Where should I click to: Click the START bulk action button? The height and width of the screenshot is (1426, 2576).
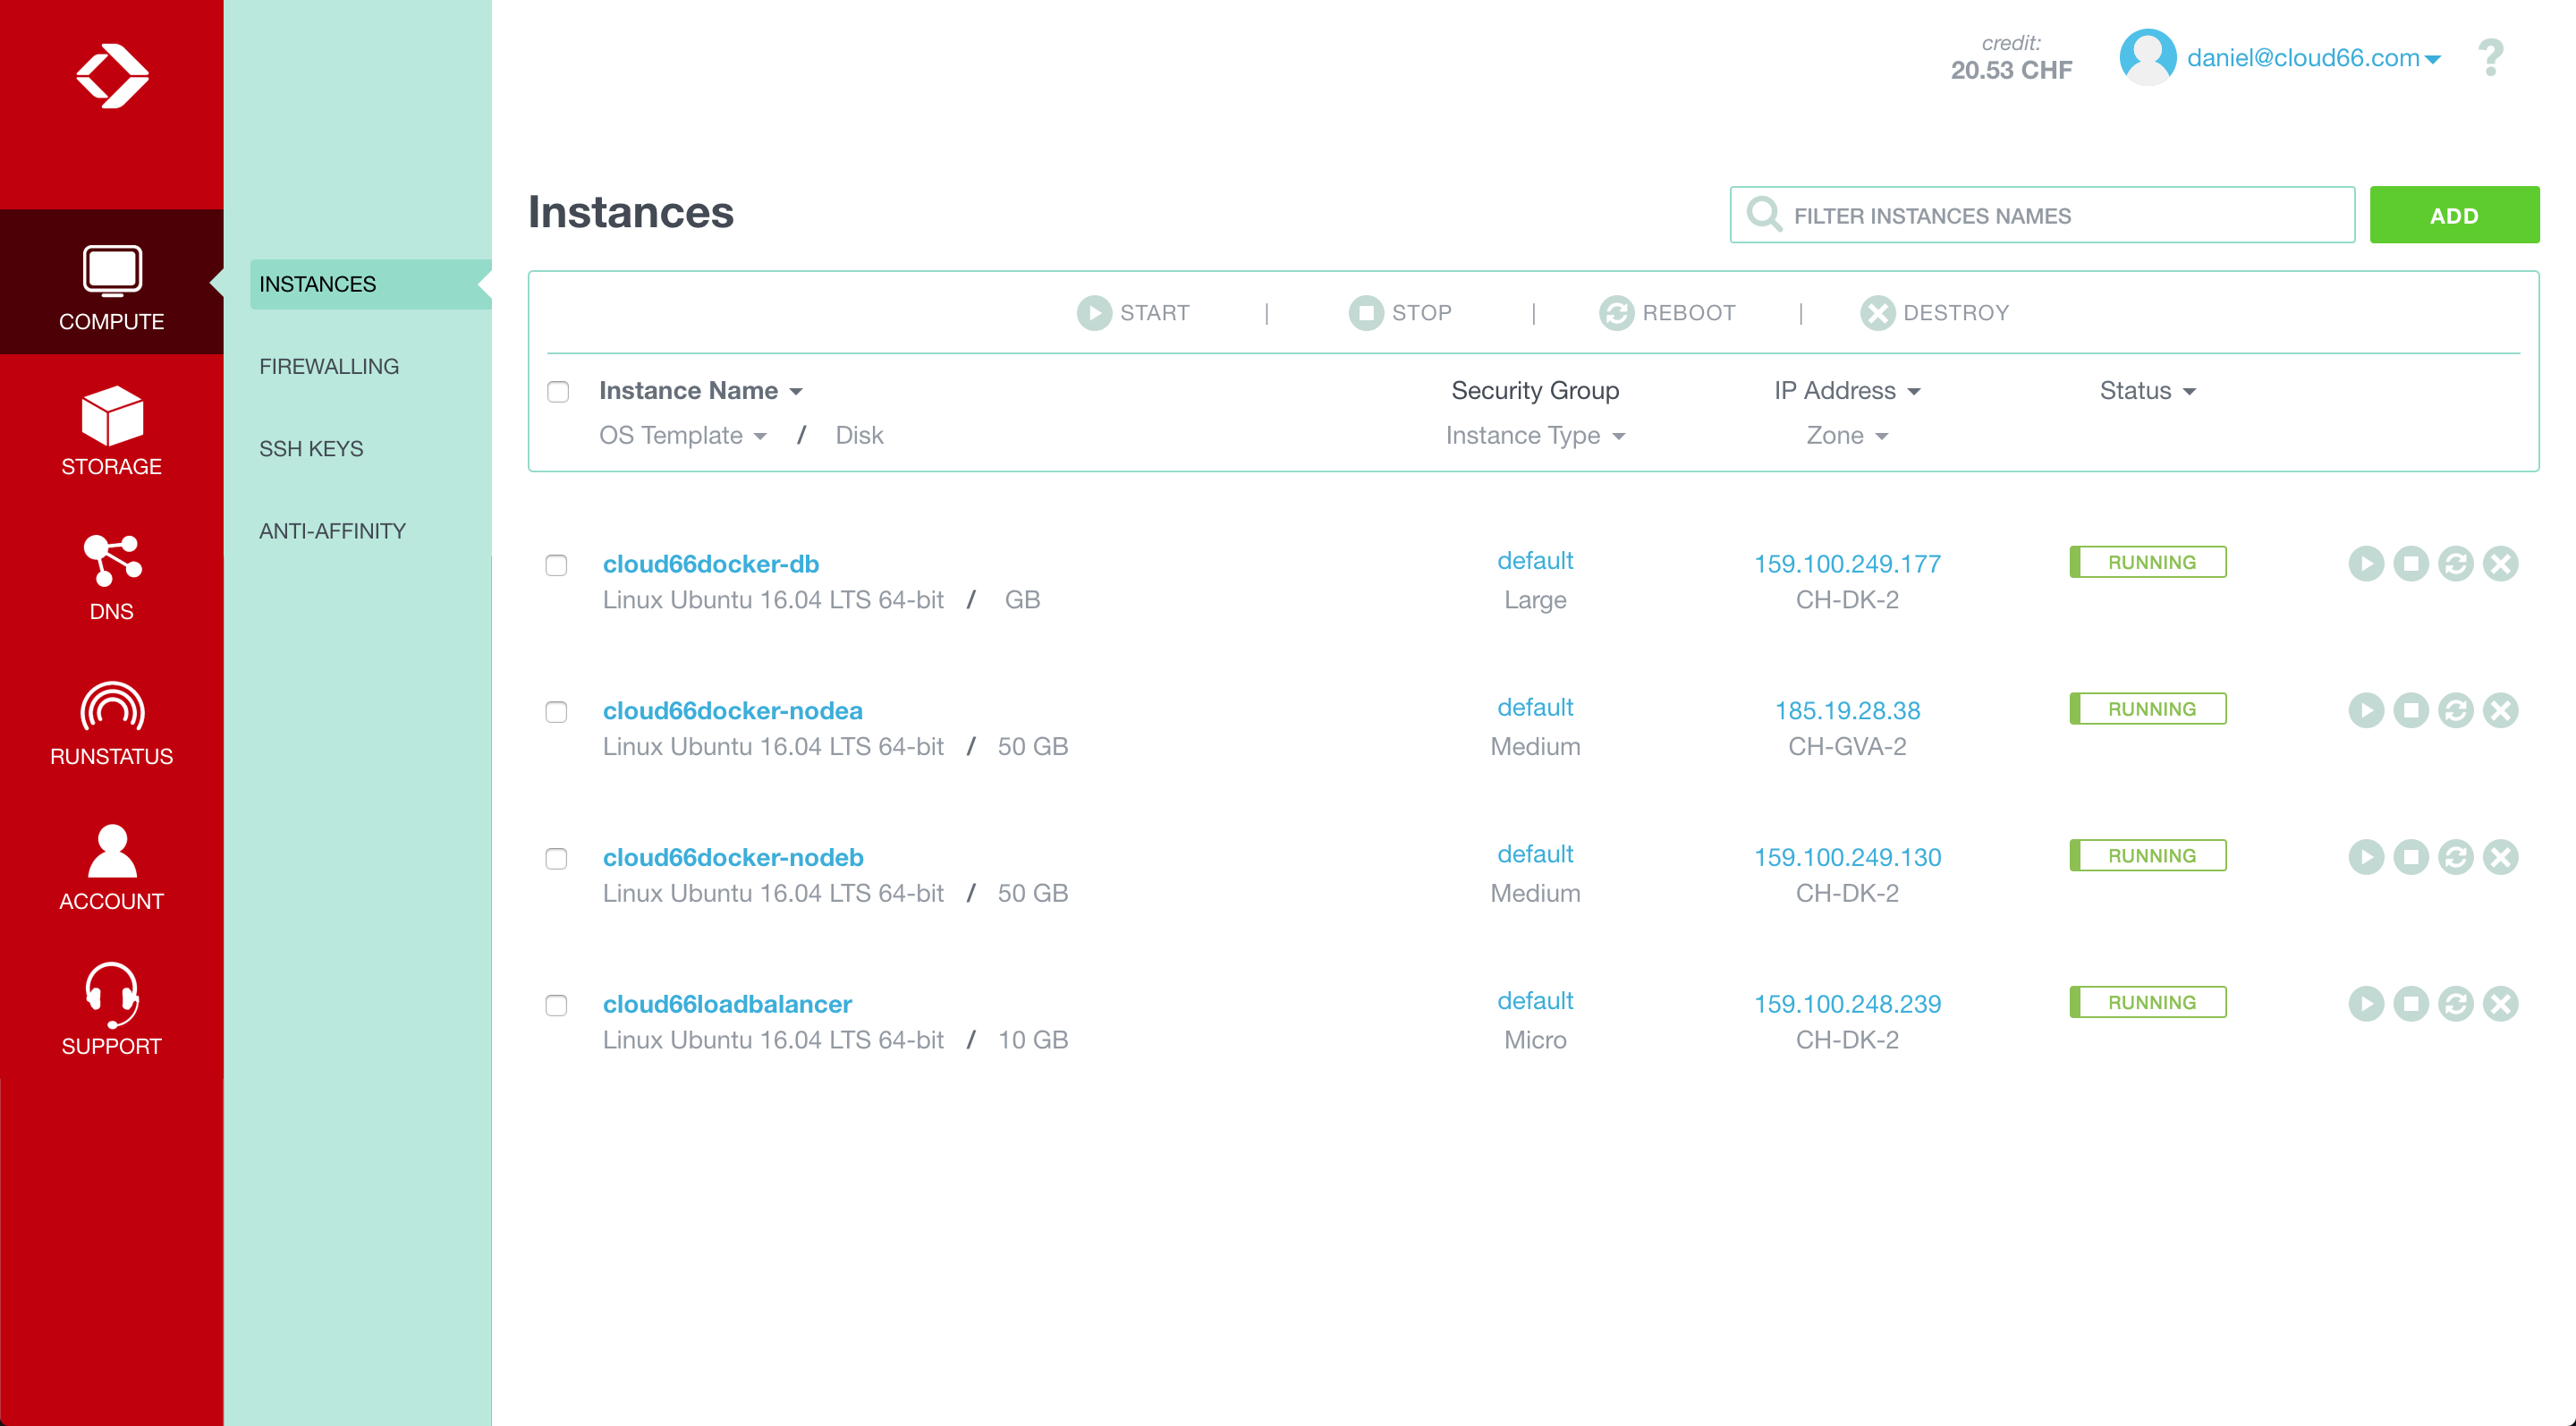[x=1133, y=313]
